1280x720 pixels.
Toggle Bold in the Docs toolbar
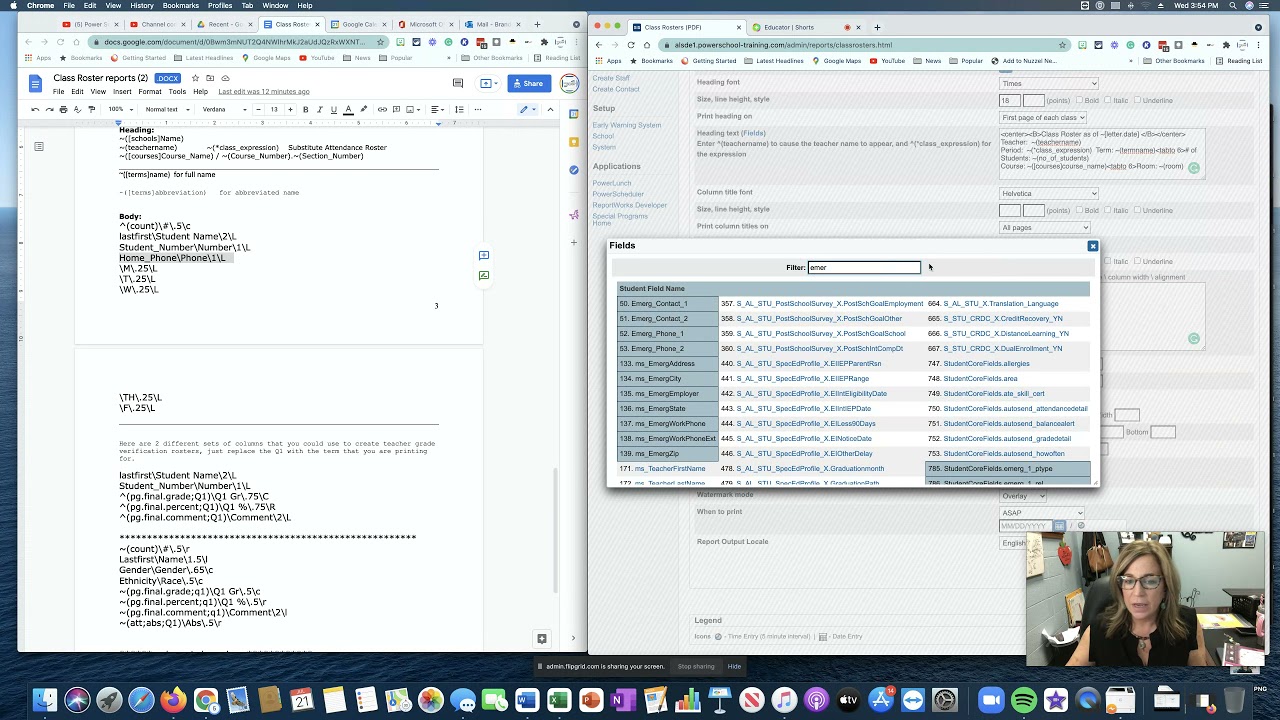306,109
